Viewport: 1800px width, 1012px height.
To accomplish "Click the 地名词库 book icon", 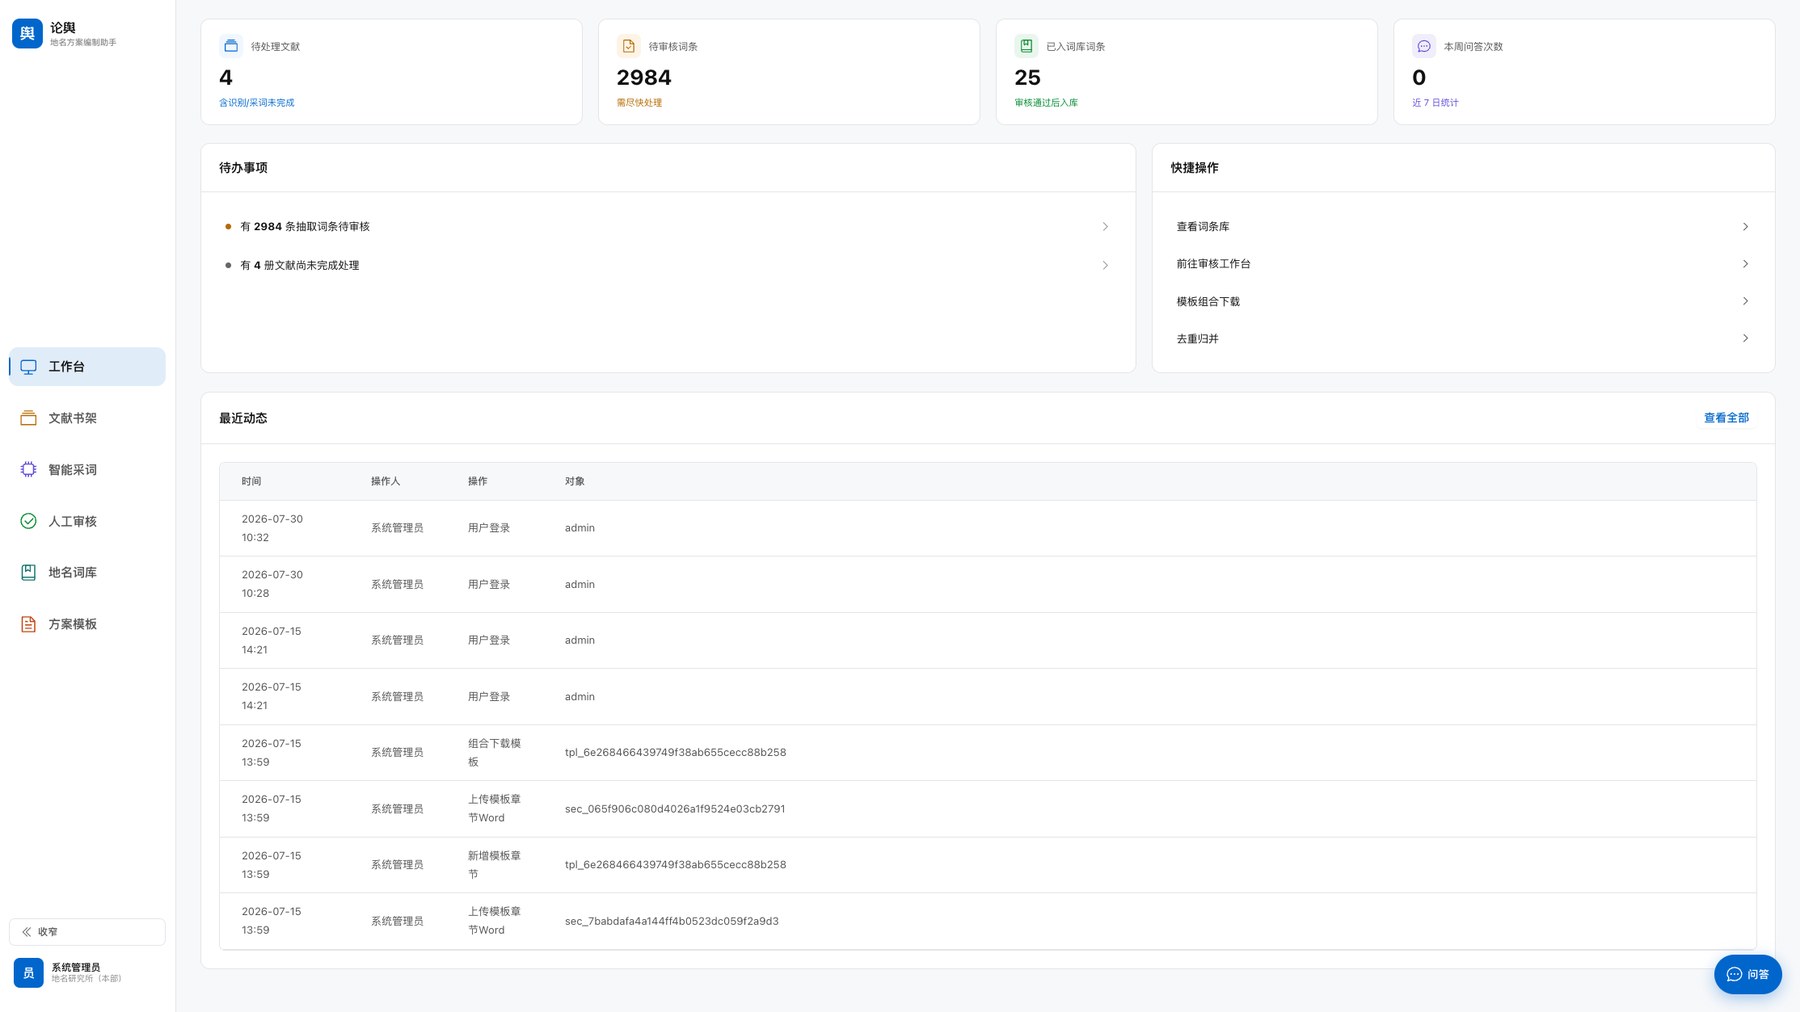I will pyautogui.click(x=29, y=573).
